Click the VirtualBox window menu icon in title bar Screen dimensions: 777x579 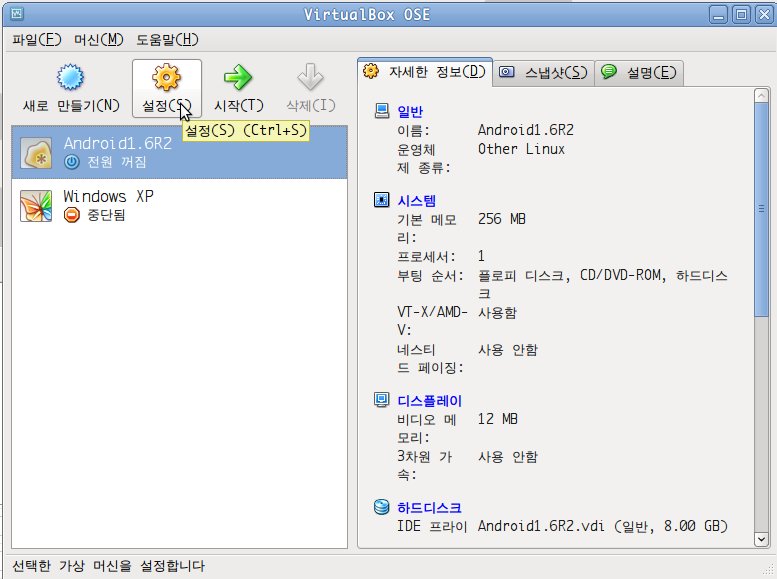(16, 14)
